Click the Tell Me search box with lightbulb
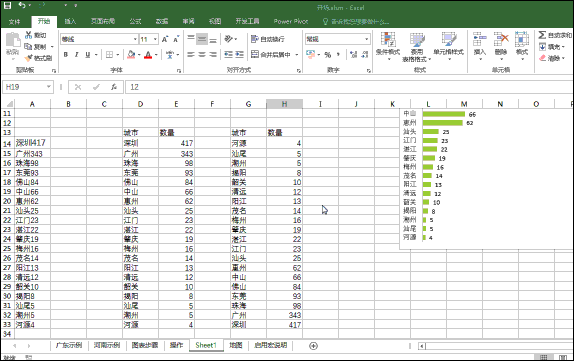The height and width of the screenshot is (361, 574). (355, 22)
